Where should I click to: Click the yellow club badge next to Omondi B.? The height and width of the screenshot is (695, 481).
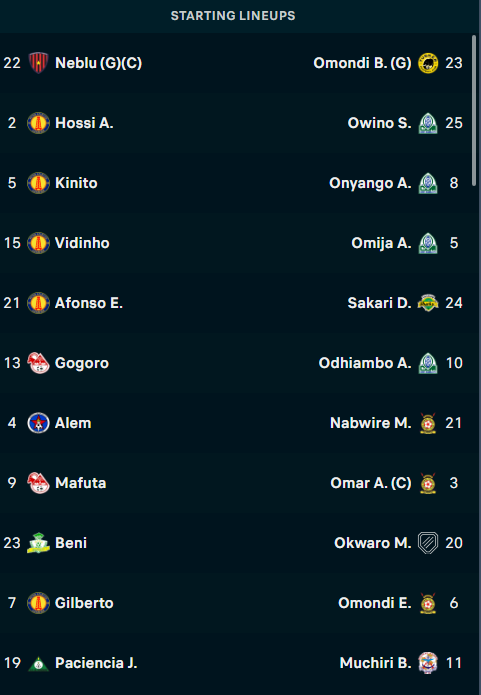pos(428,63)
